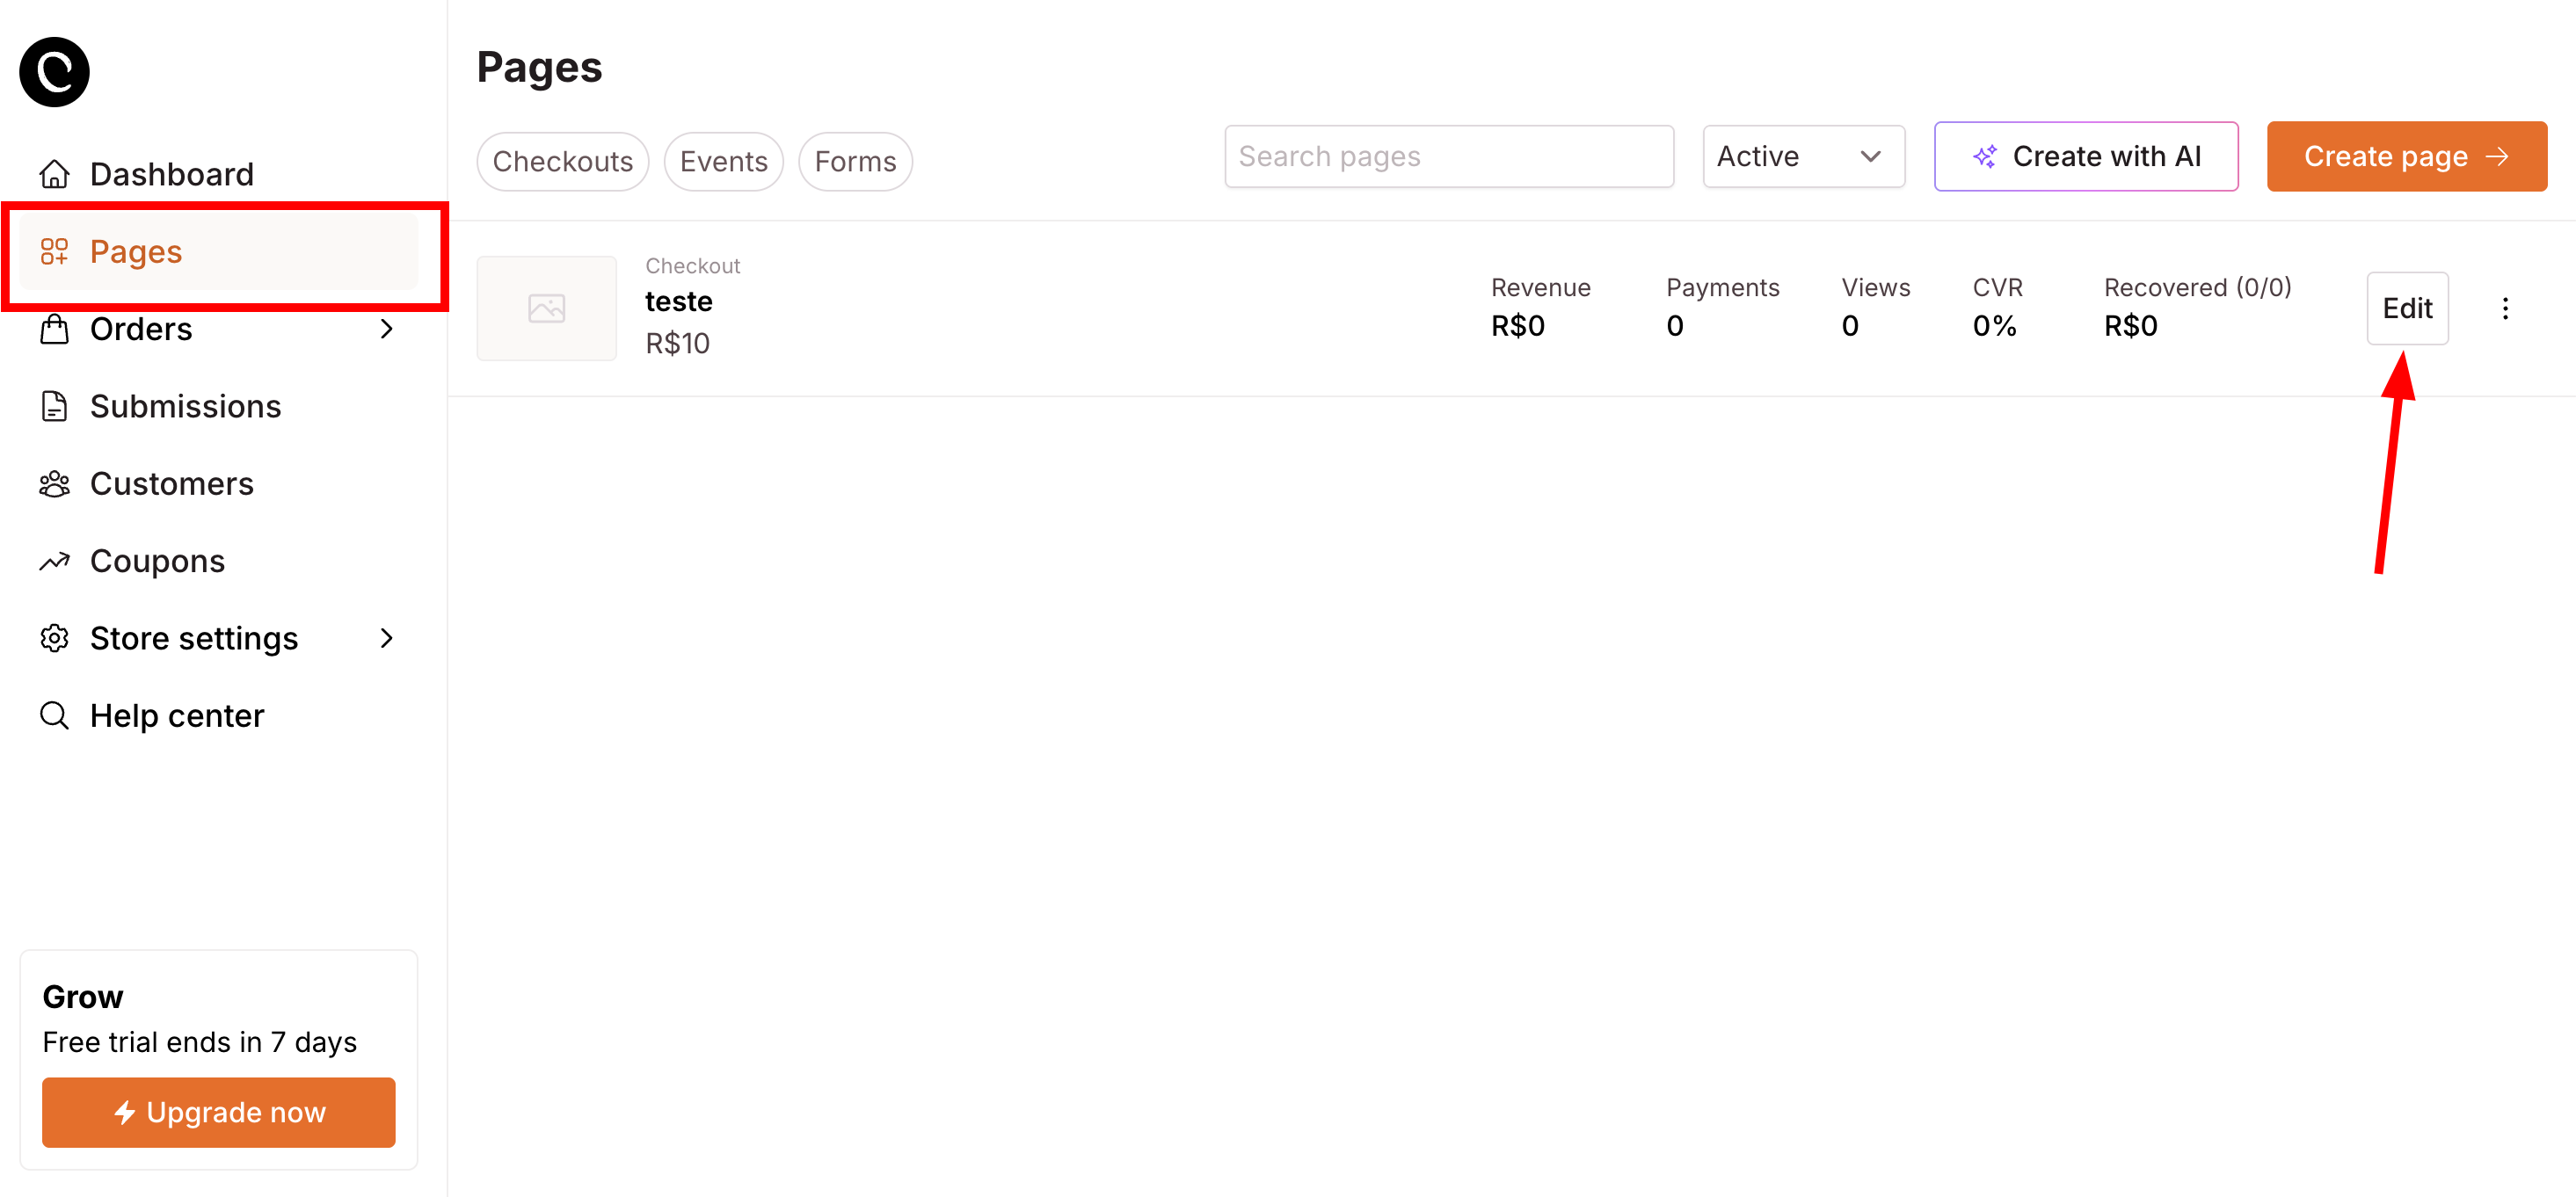Click the round logo icon at top of sidebar
2576x1197 pixels.
click(54, 72)
